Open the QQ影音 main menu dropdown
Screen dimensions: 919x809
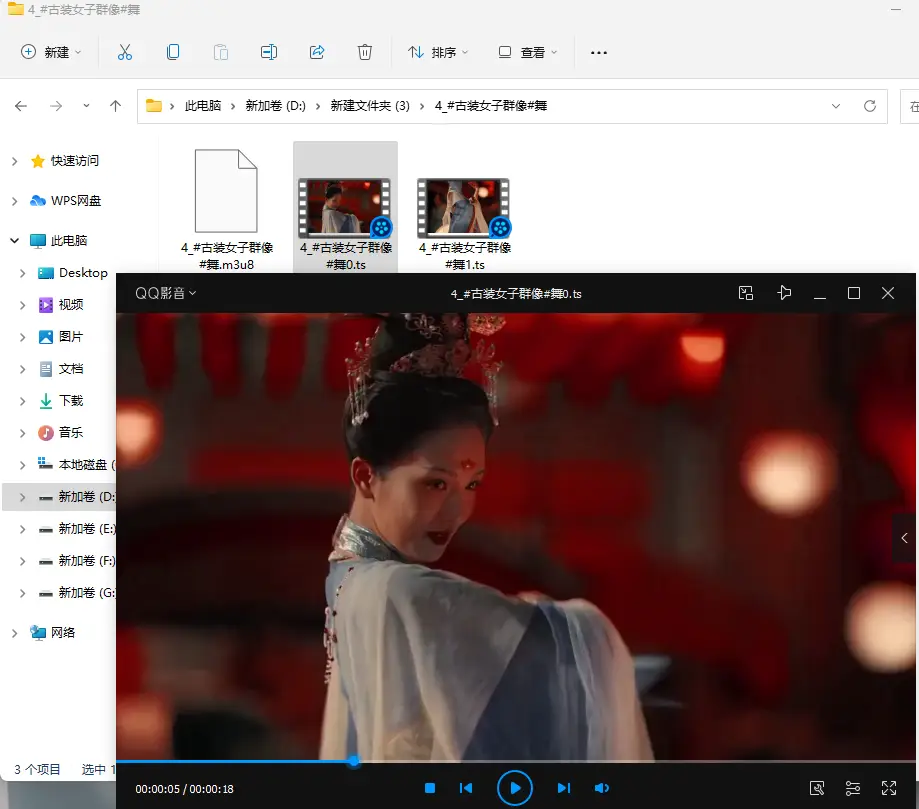tap(165, 293)
